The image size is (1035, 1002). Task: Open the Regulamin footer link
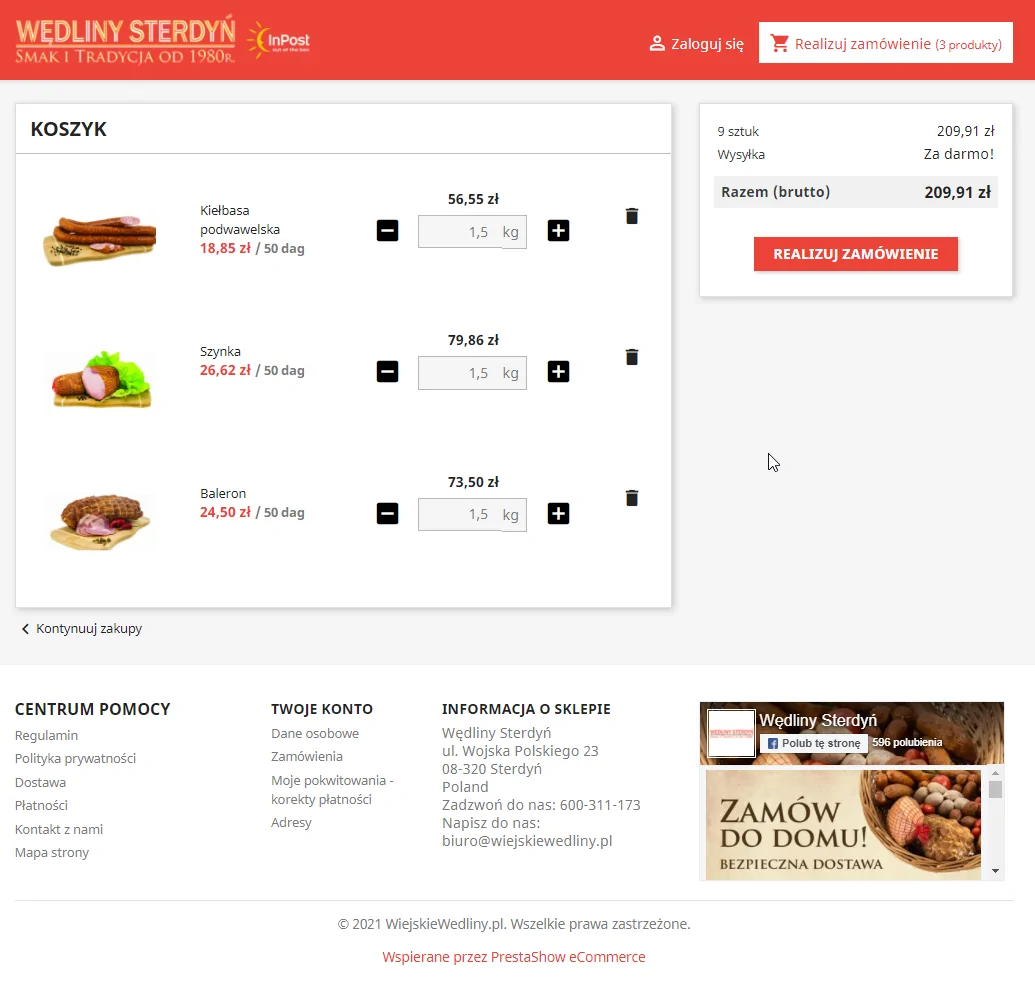pos(46,735)
